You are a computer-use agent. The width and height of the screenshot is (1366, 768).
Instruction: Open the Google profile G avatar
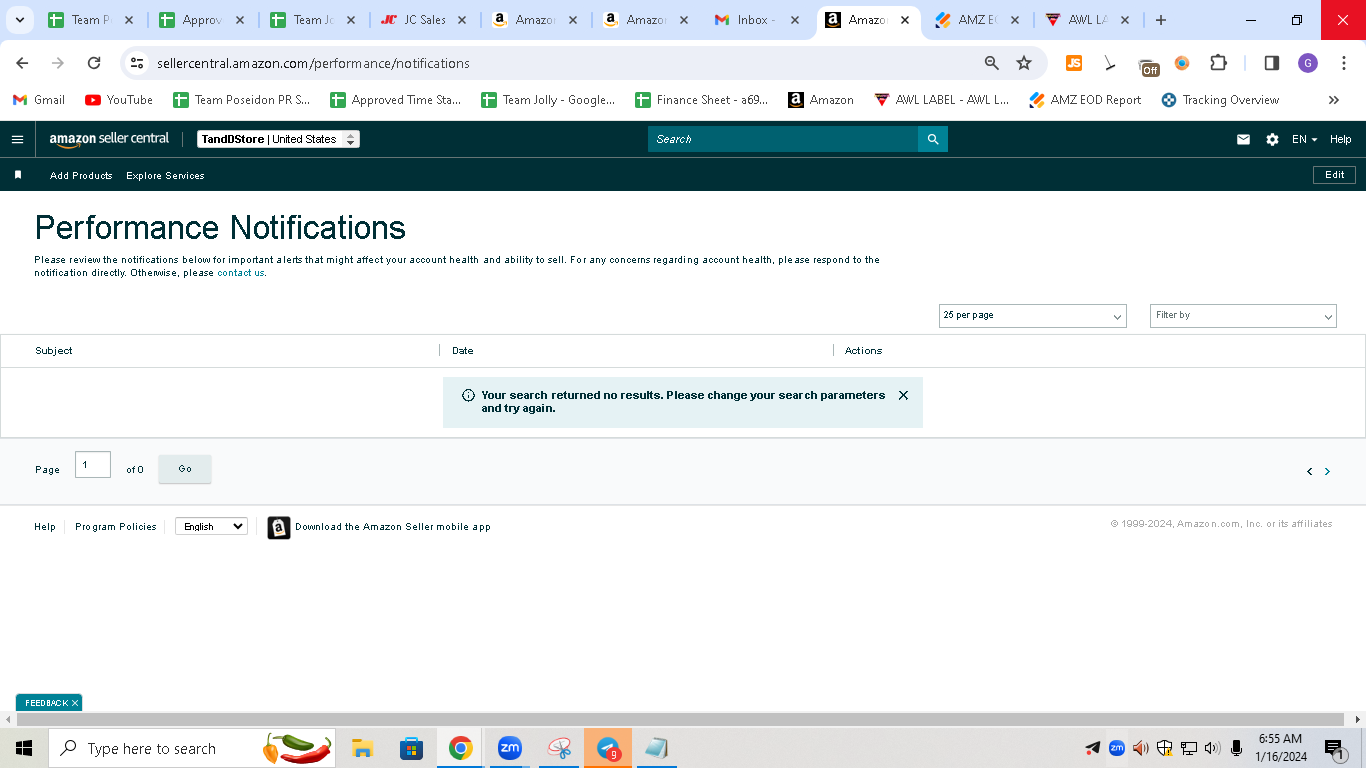pyautogui.click(x=1308, y=63)
